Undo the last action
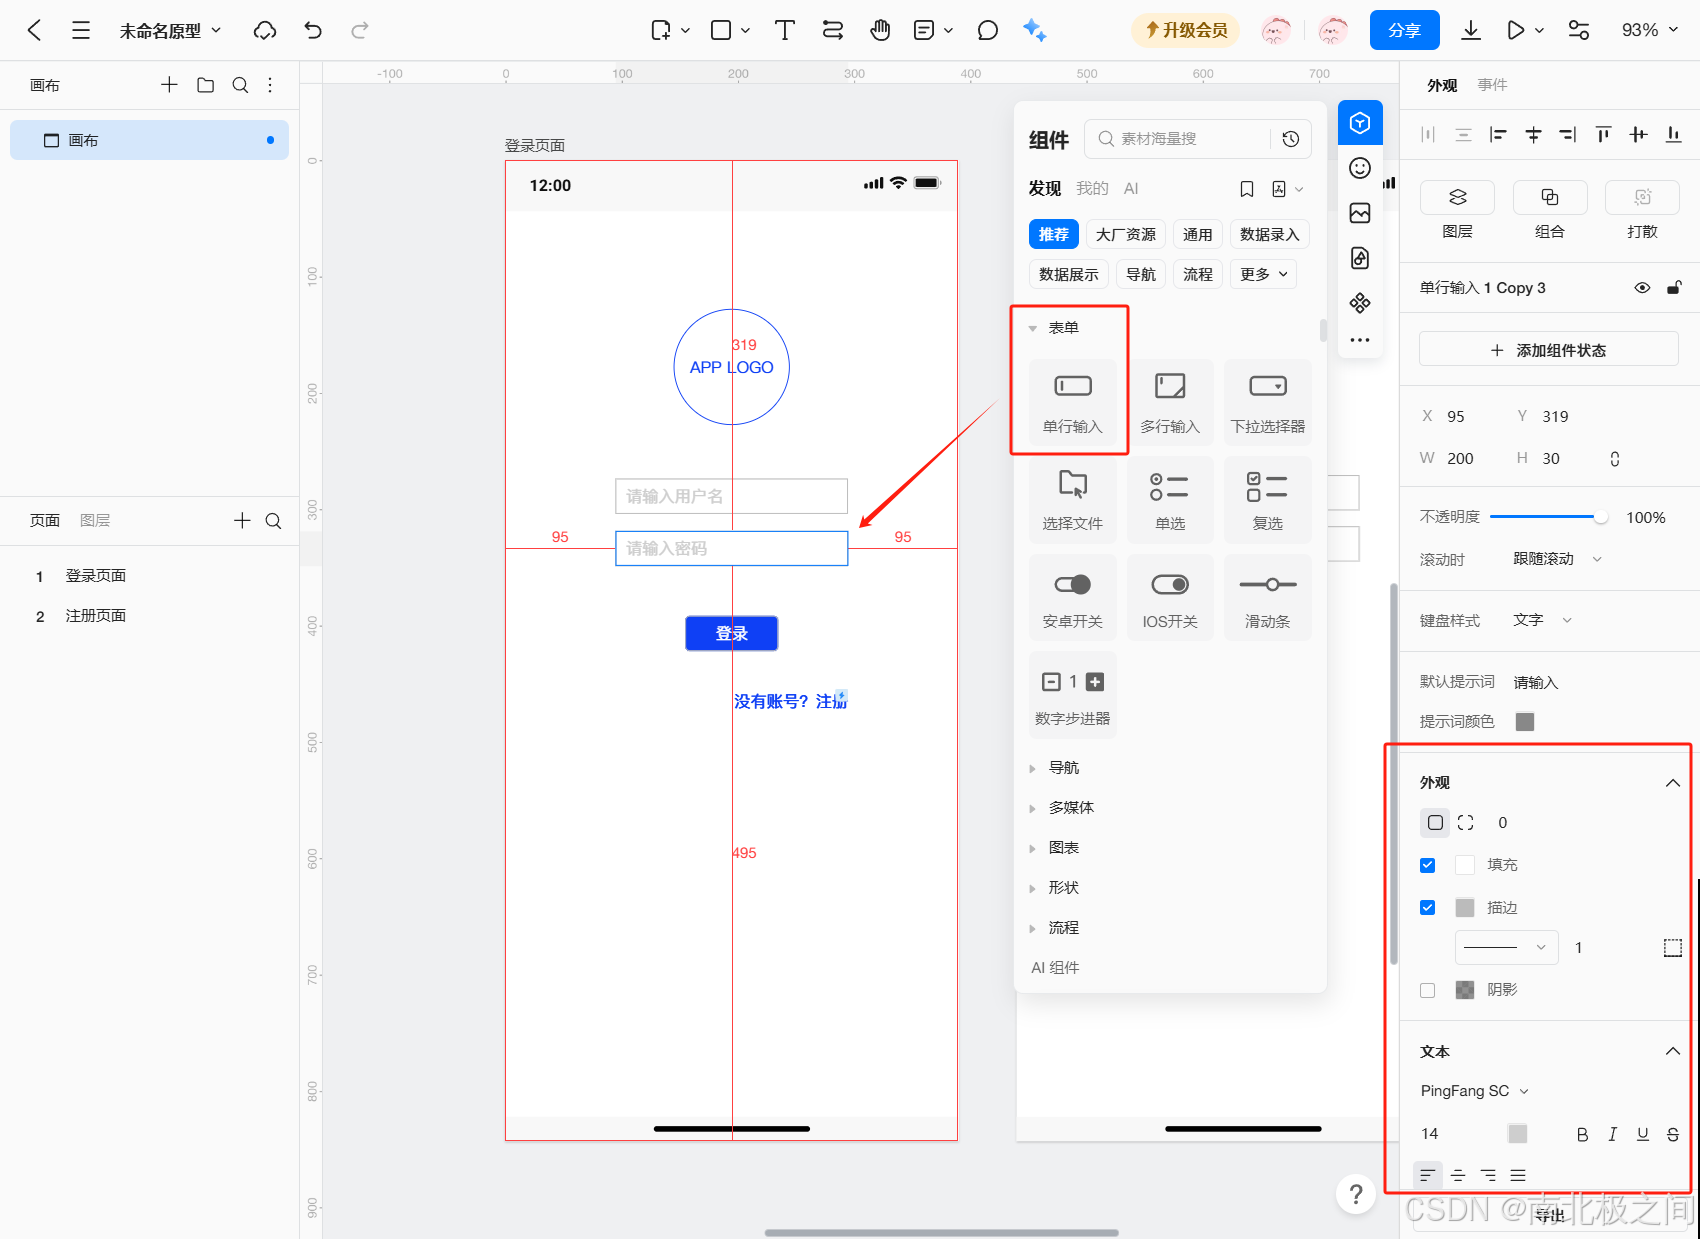Image resolution: width=1700 pixels, height=1239 pixels. (313, 30)
